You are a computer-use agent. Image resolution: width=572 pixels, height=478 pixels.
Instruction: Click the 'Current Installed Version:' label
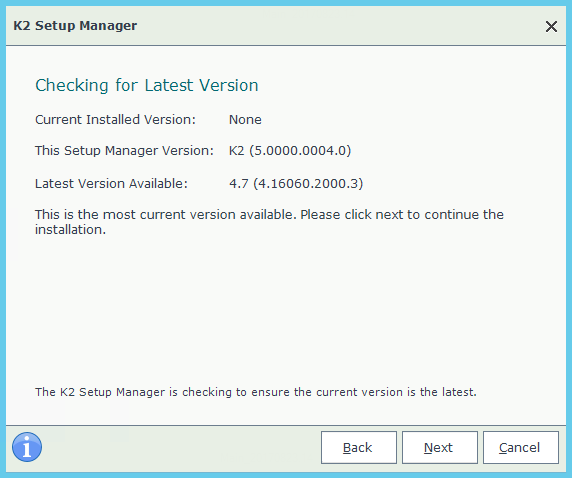pyautogui.click(x=115, y=120)
